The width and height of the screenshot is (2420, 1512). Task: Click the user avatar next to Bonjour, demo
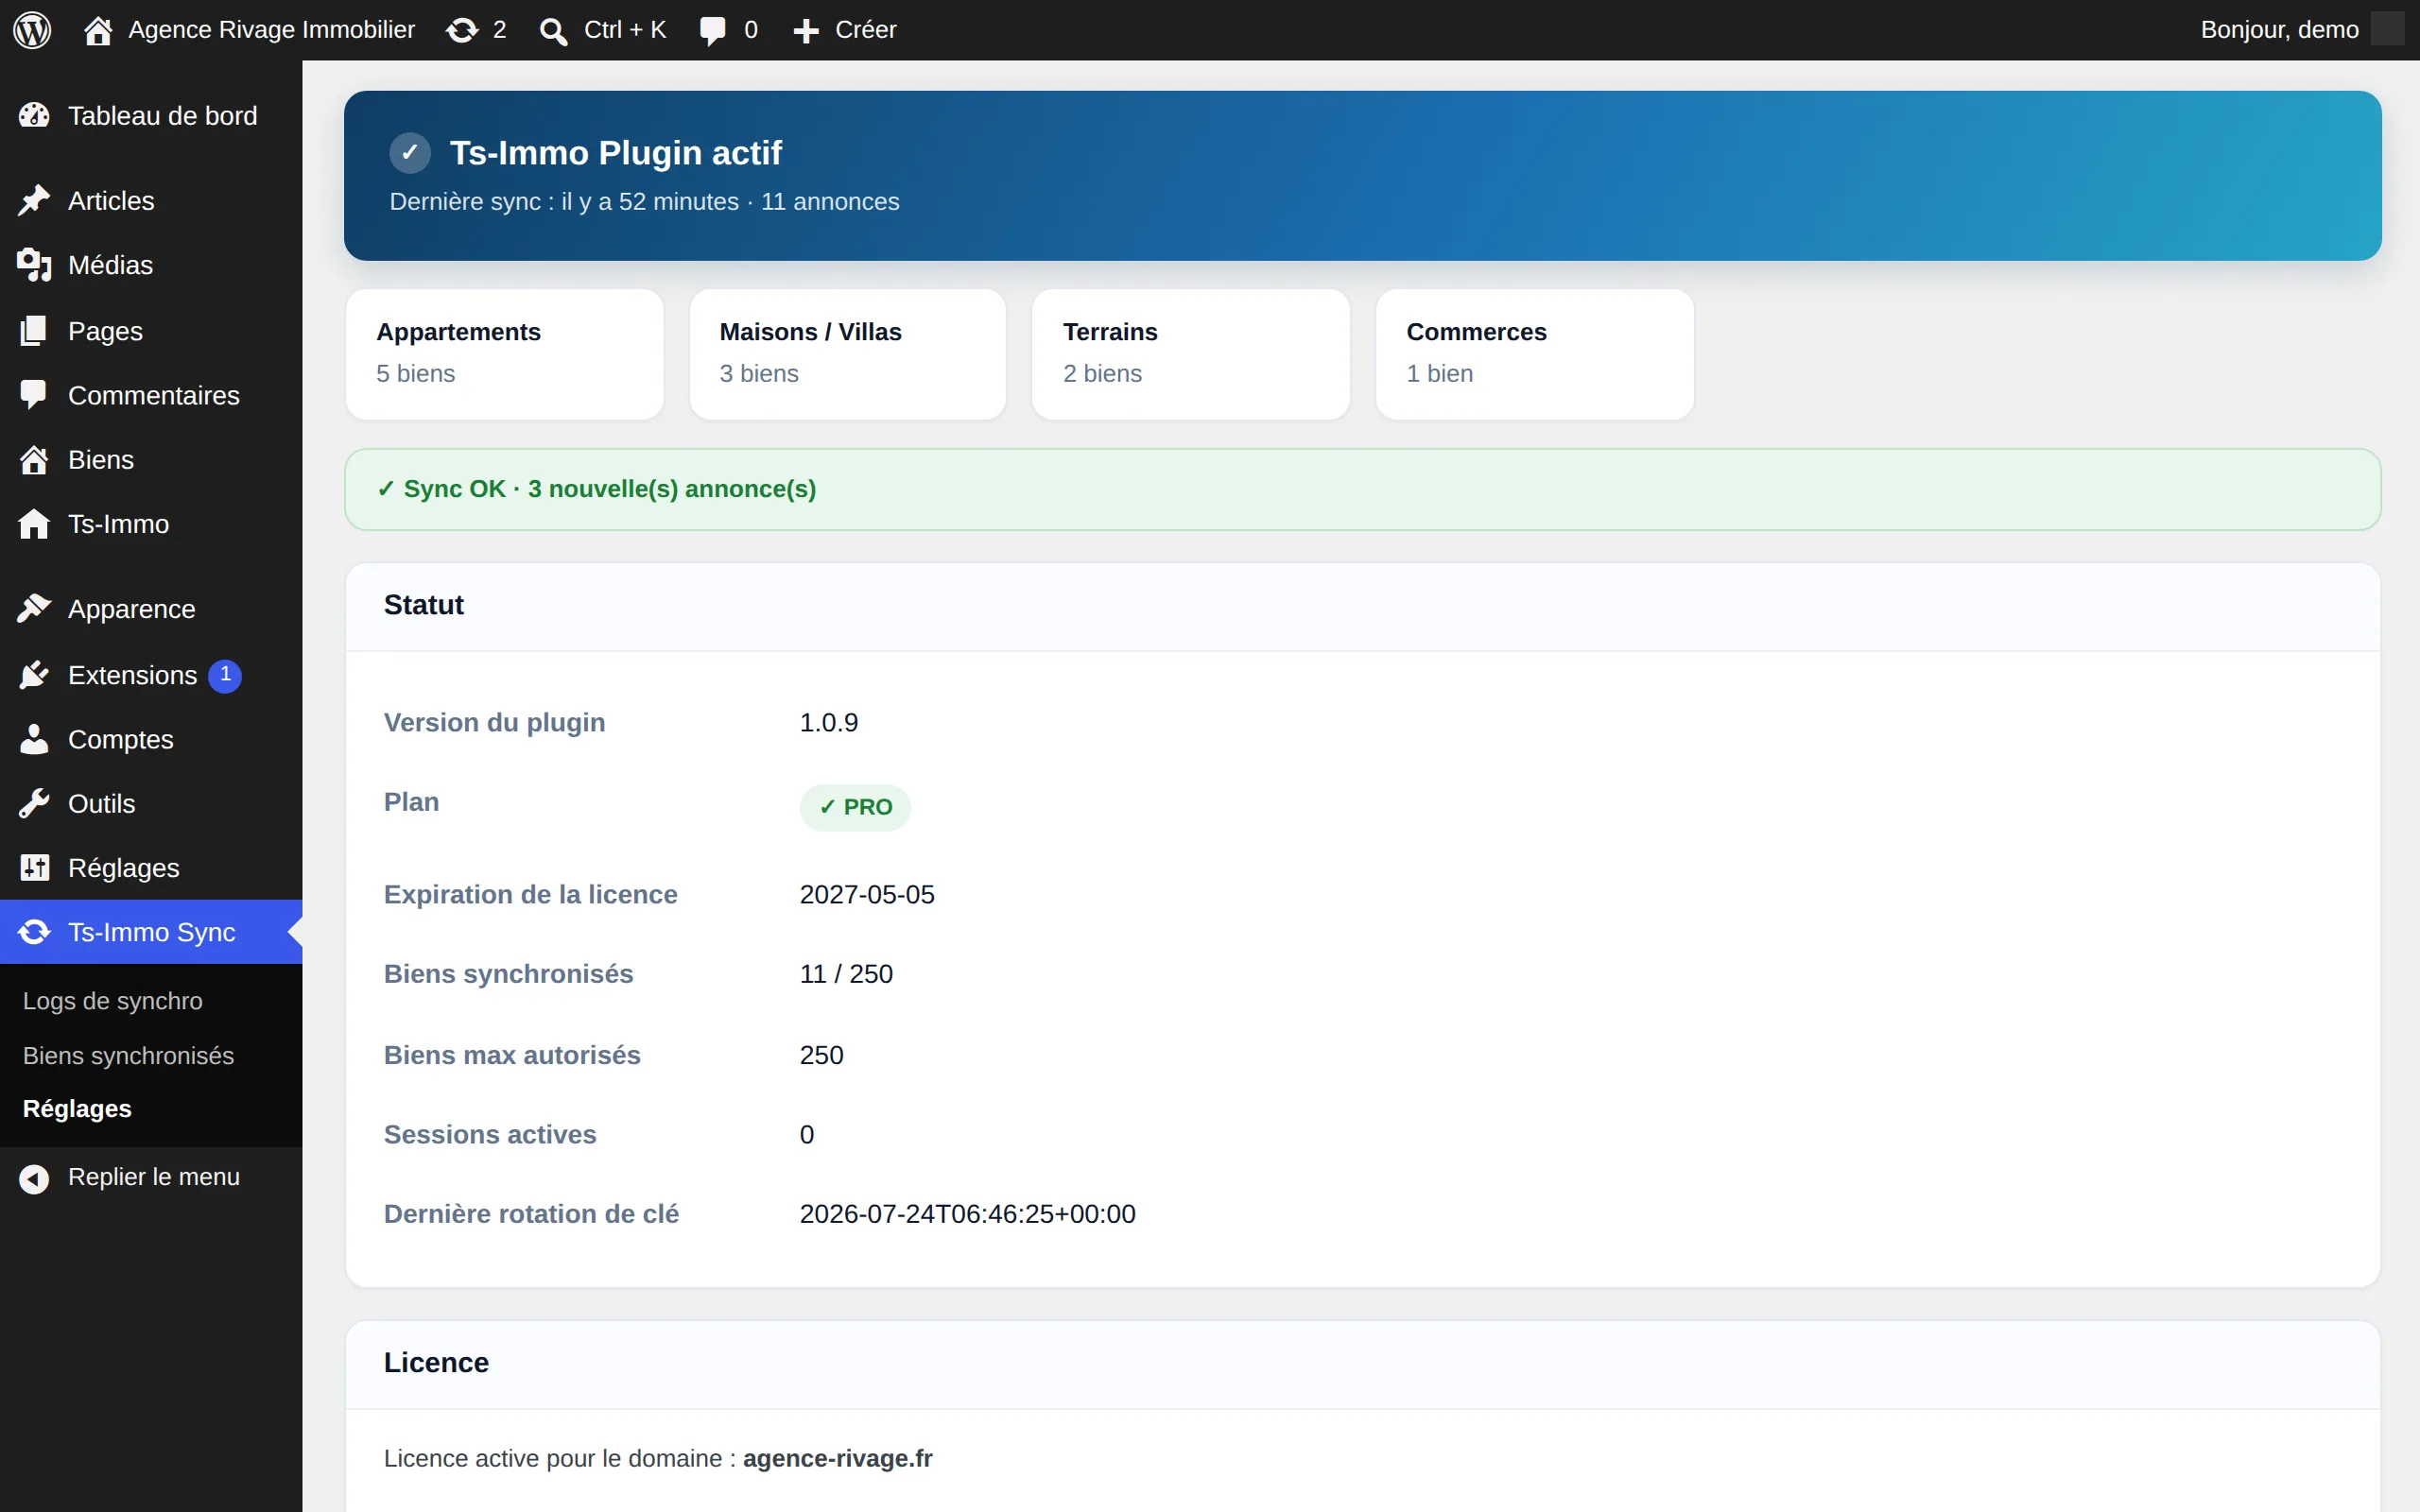click(2387, 29)
